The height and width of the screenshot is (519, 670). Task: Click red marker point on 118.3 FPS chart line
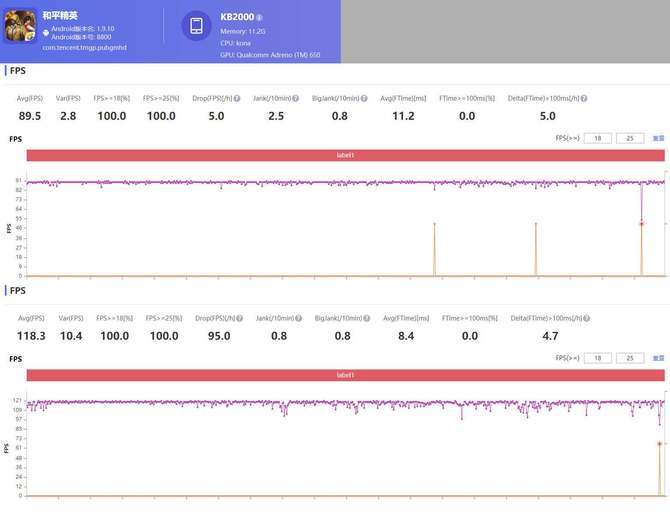[659, 443]
